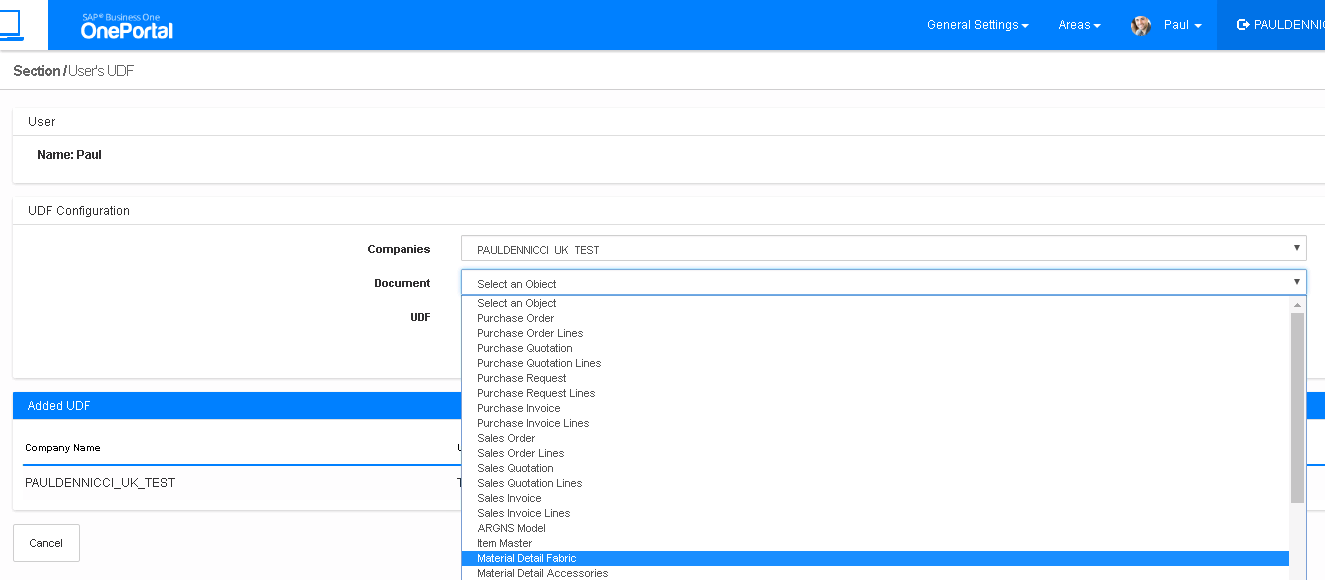Select Item Master option
This screenshot has width=1325, height=580.
coord(504,543)
